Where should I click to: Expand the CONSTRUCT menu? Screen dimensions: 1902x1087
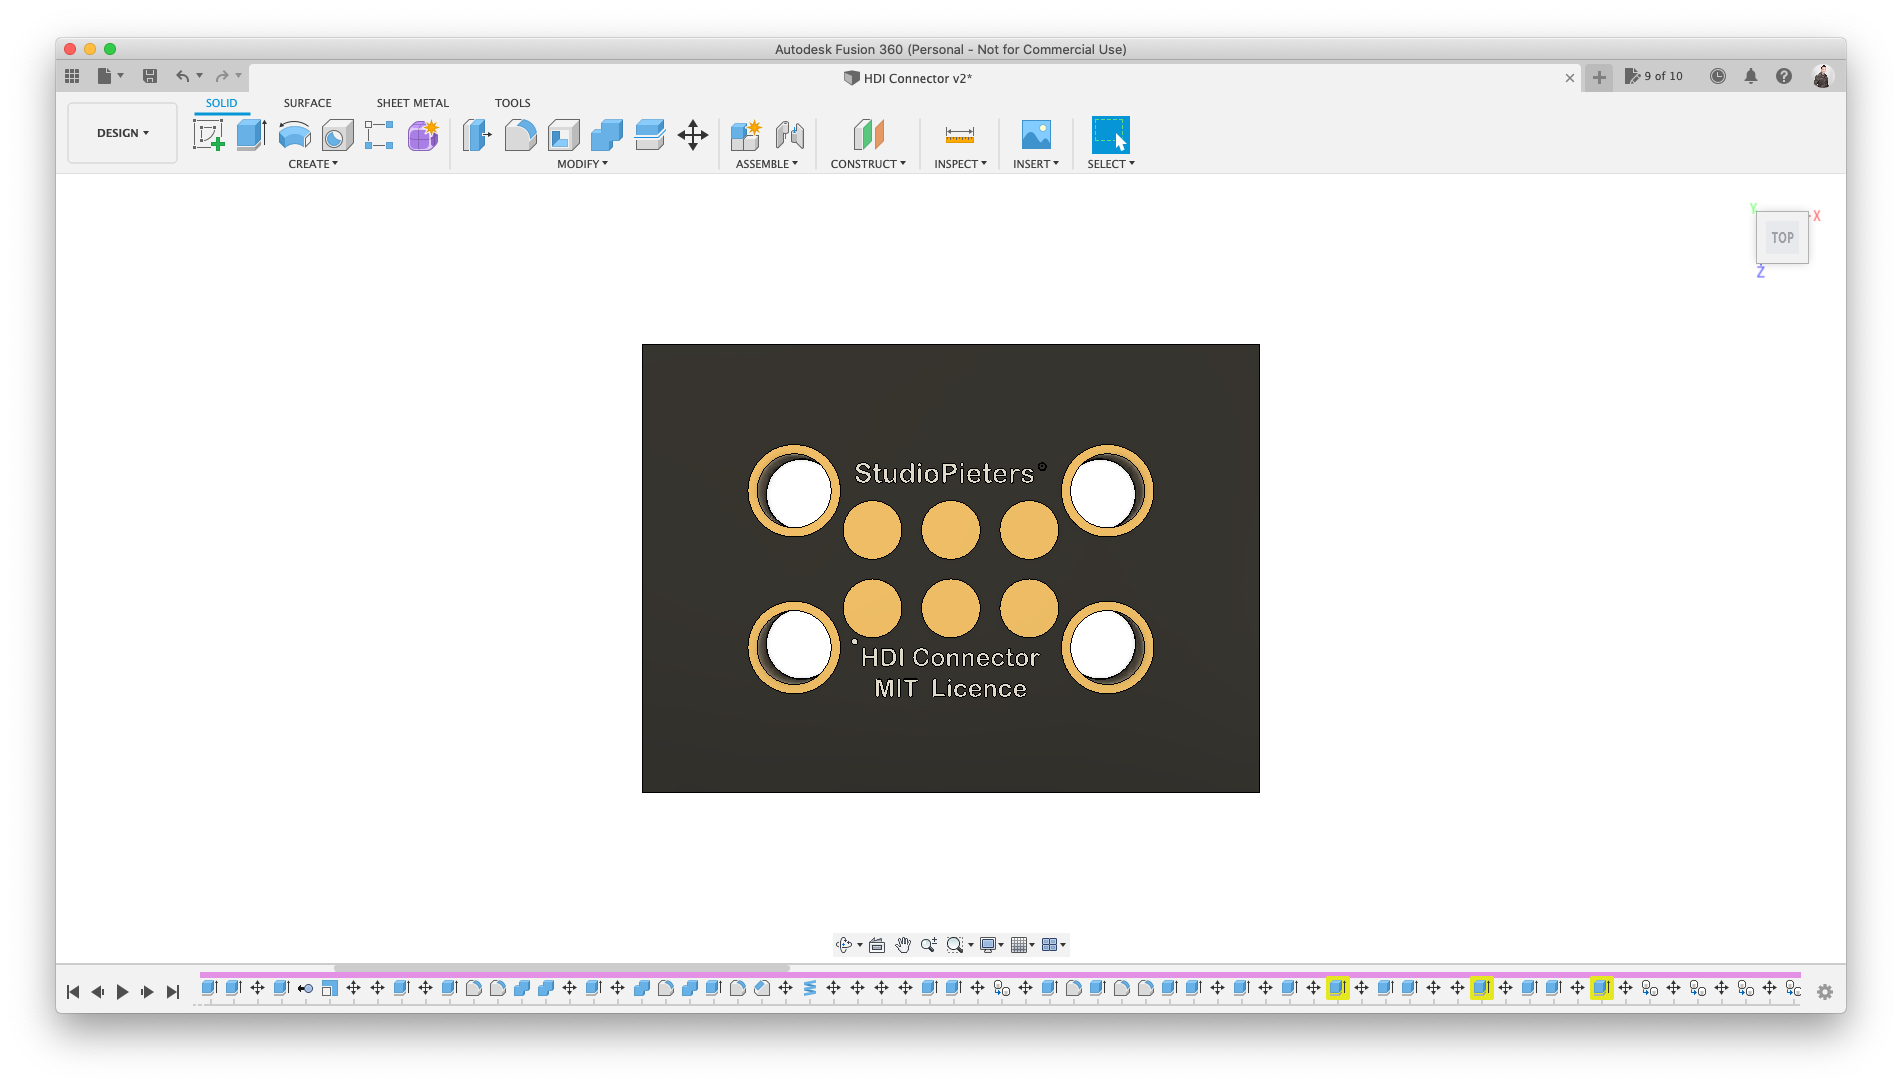coord(868,164)
